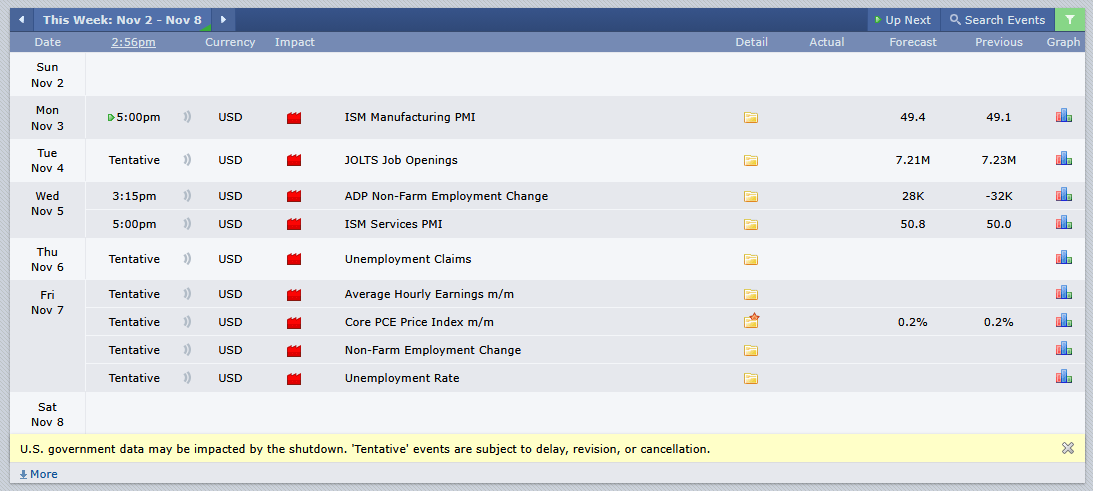Open detail folder for JOLTS Job Openings
1093x491 pixels.
pos(750,160)
